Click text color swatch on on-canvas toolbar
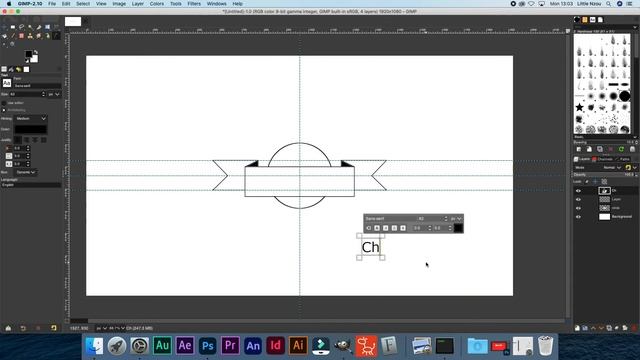Viewport: 640px width, 360px height. (458, 228)
